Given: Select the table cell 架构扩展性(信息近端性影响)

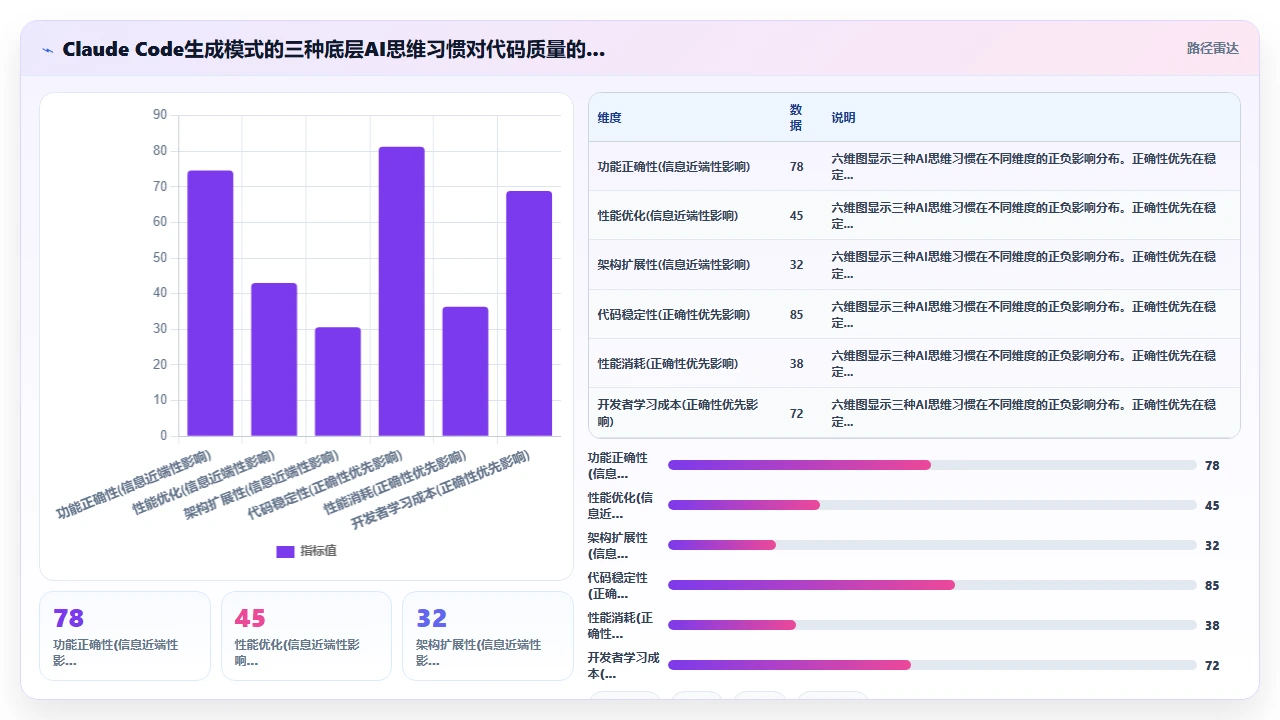Looking at the screenshot, I should click(x=673, y=265).
